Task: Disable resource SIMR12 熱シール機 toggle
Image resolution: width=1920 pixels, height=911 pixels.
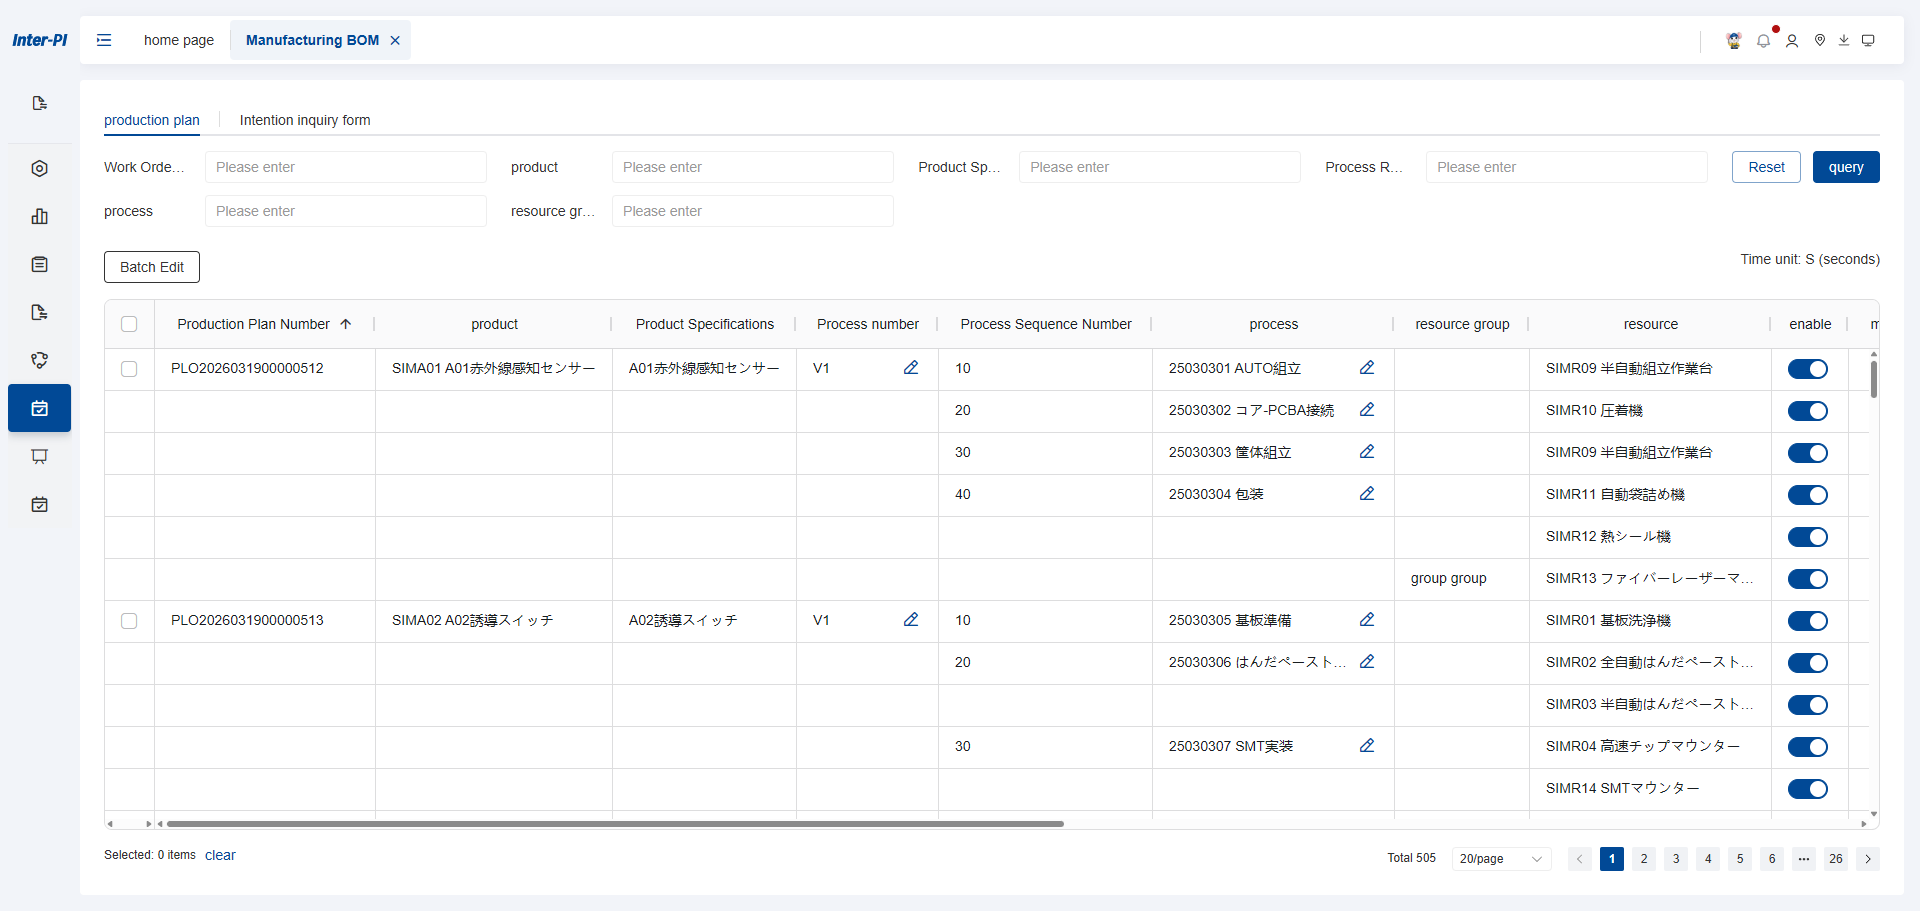Action: point(1808,537)
